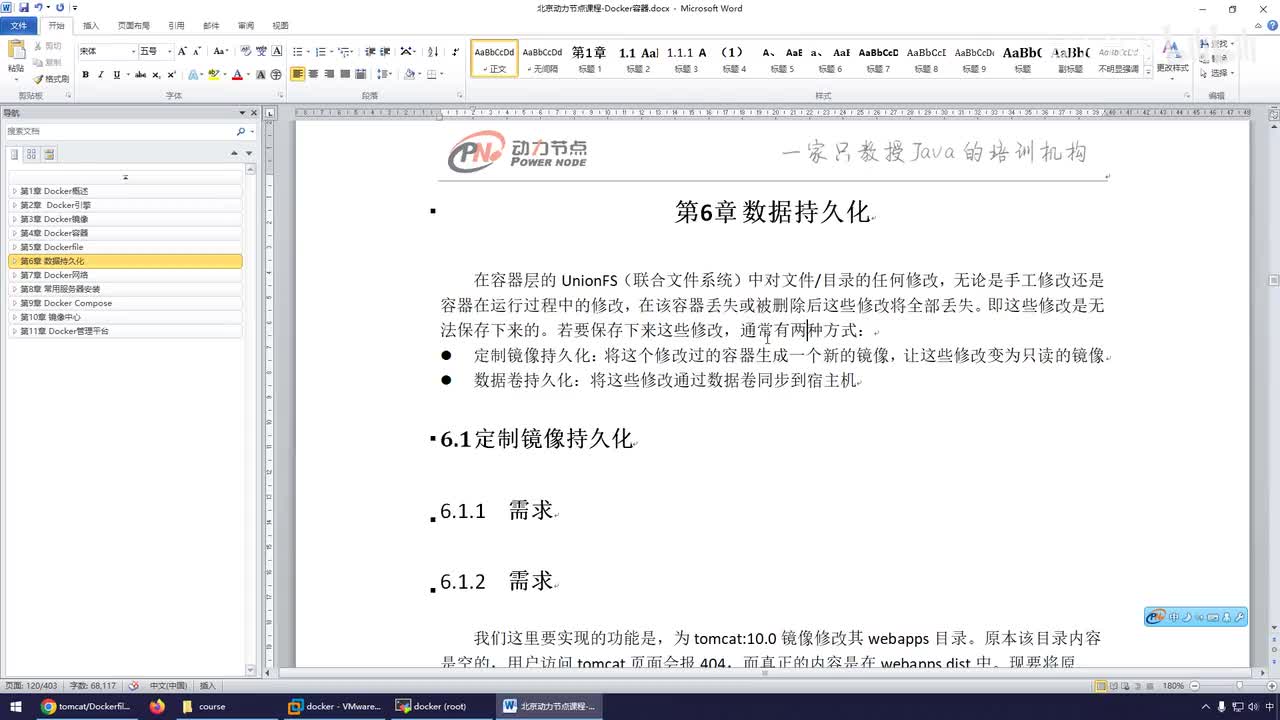The height and width of the screenshot is (720, 1280).
Task: Apply strikethrough to text
Action: [140, 75]
